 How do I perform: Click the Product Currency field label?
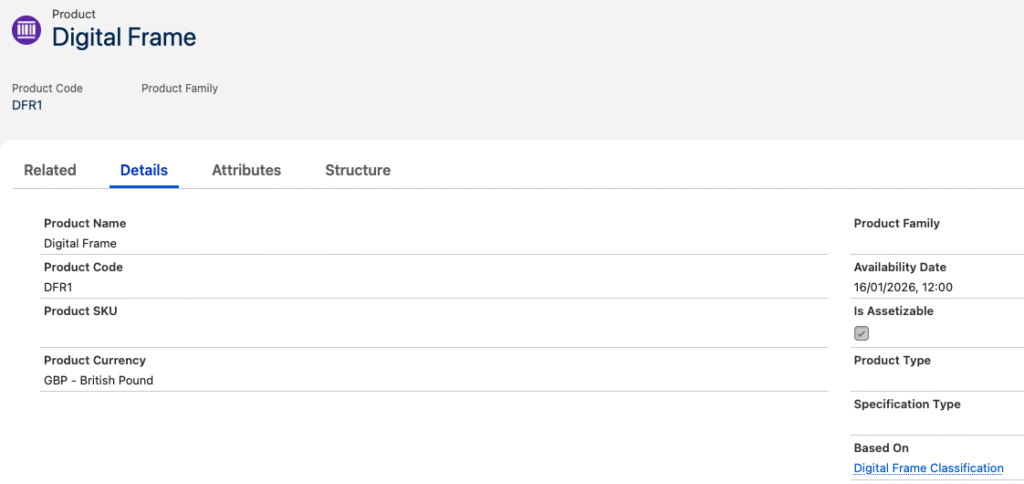[x=94, y=360]
